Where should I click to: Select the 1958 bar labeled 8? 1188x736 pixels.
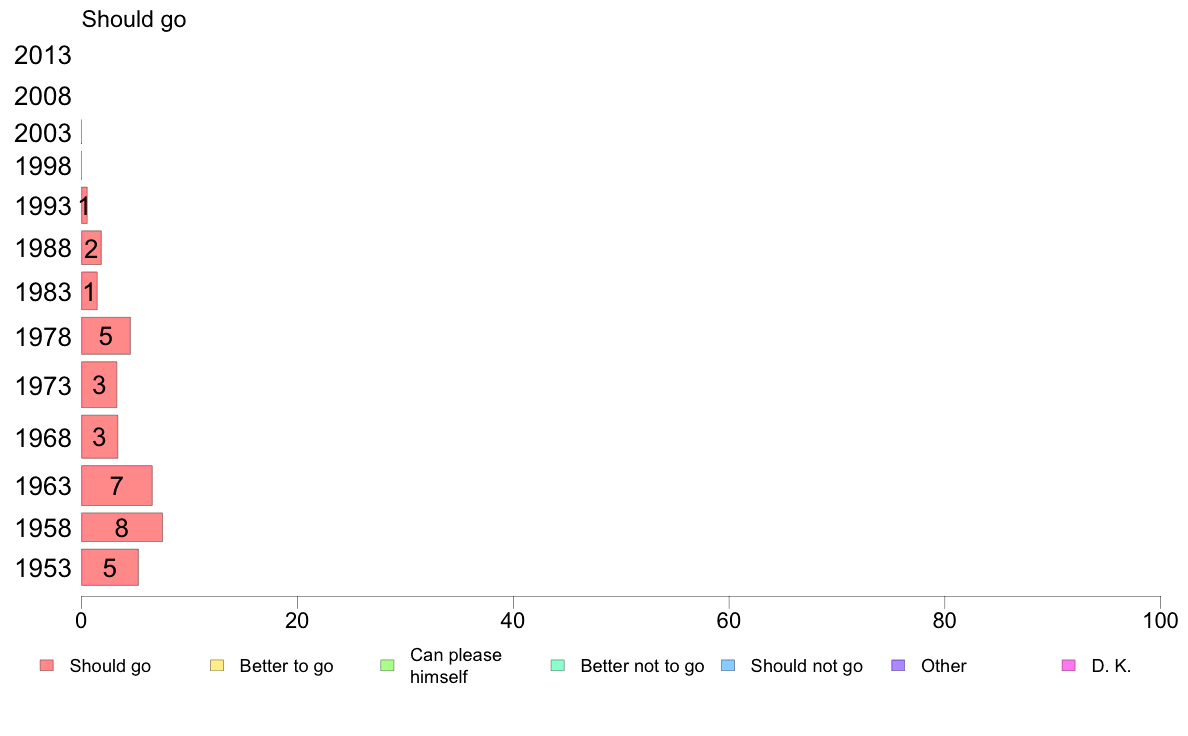tap(122, 528)
